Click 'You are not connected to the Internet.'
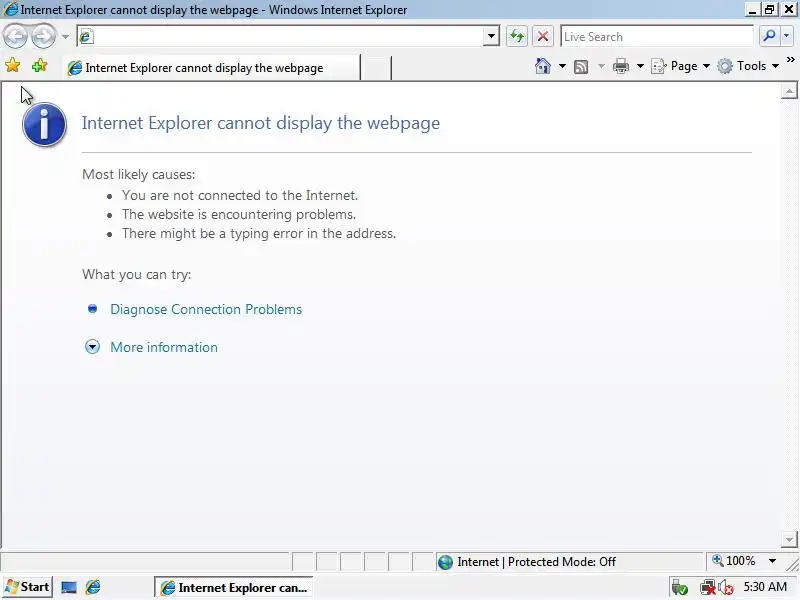The height and width of the screenshot is (600, 800). (240, 195)
